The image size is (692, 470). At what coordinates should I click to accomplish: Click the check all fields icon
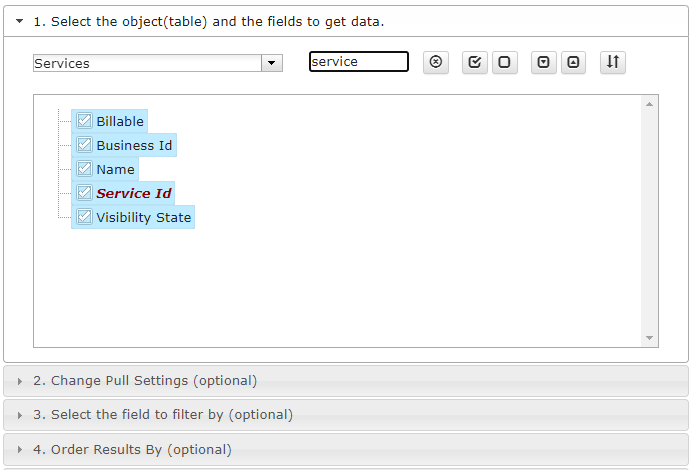[x=474, y=62]
